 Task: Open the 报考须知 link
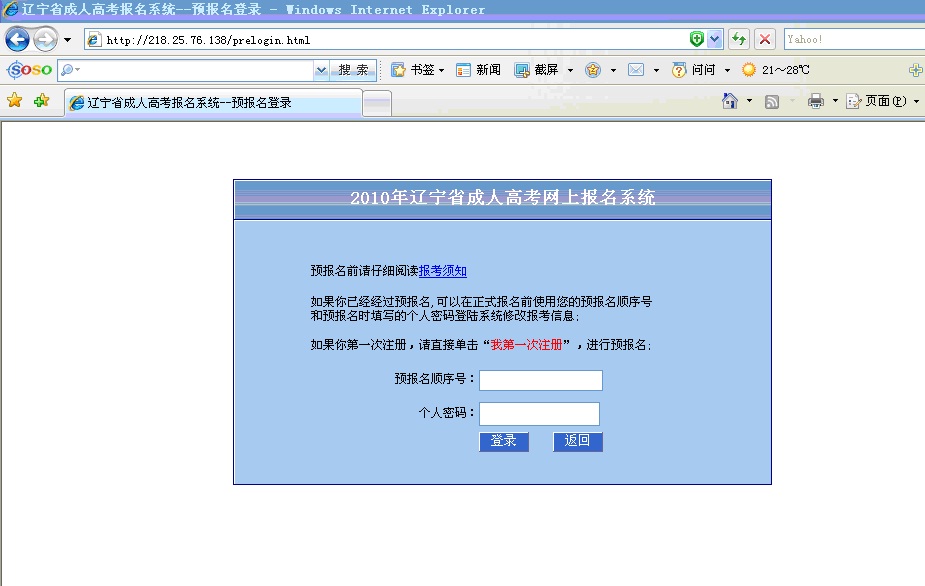click(x=442, y=271)
